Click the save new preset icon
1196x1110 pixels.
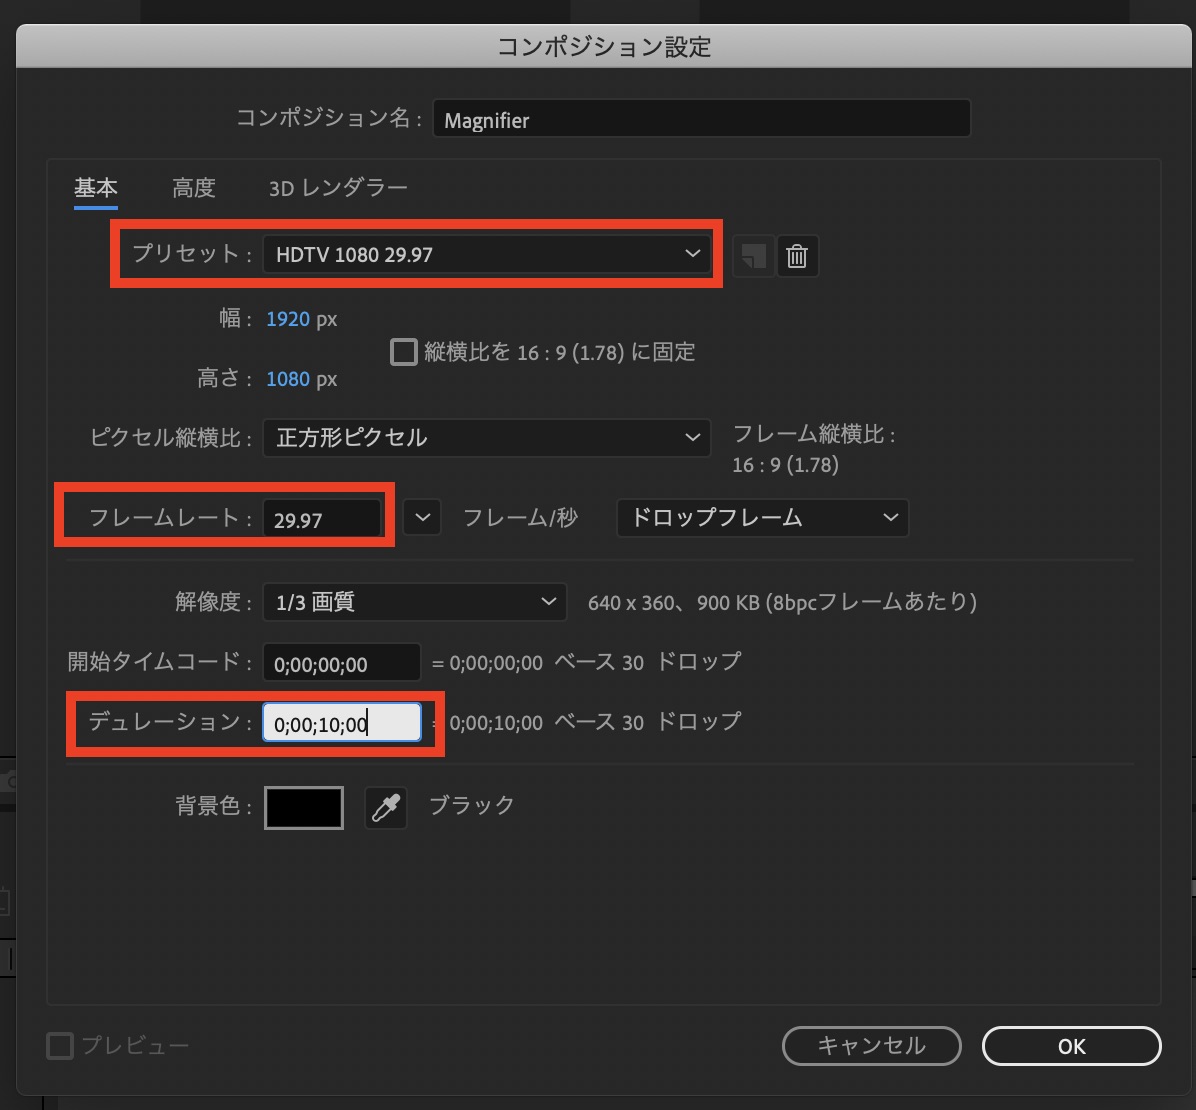point(752,256)
